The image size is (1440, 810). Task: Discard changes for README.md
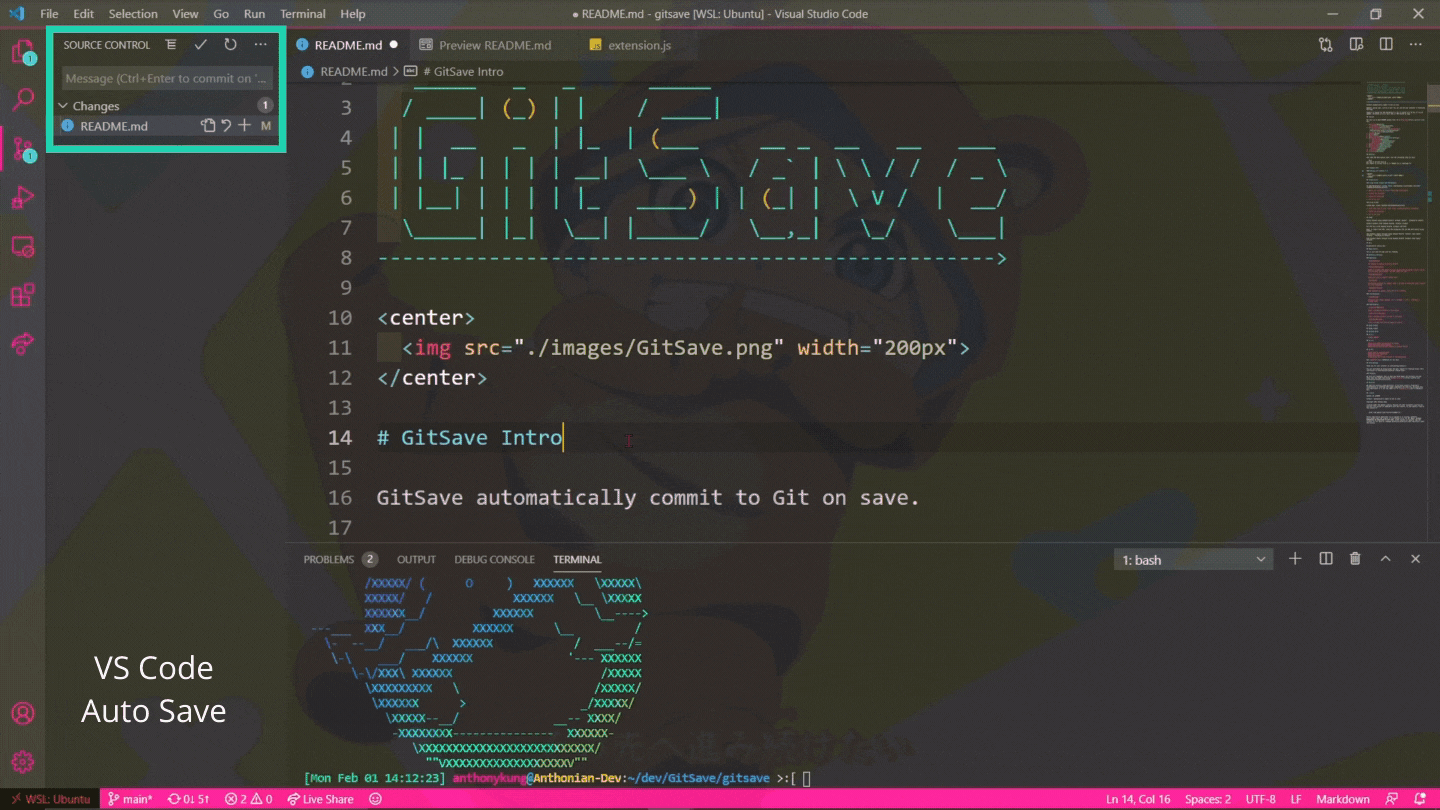(226, 126)
